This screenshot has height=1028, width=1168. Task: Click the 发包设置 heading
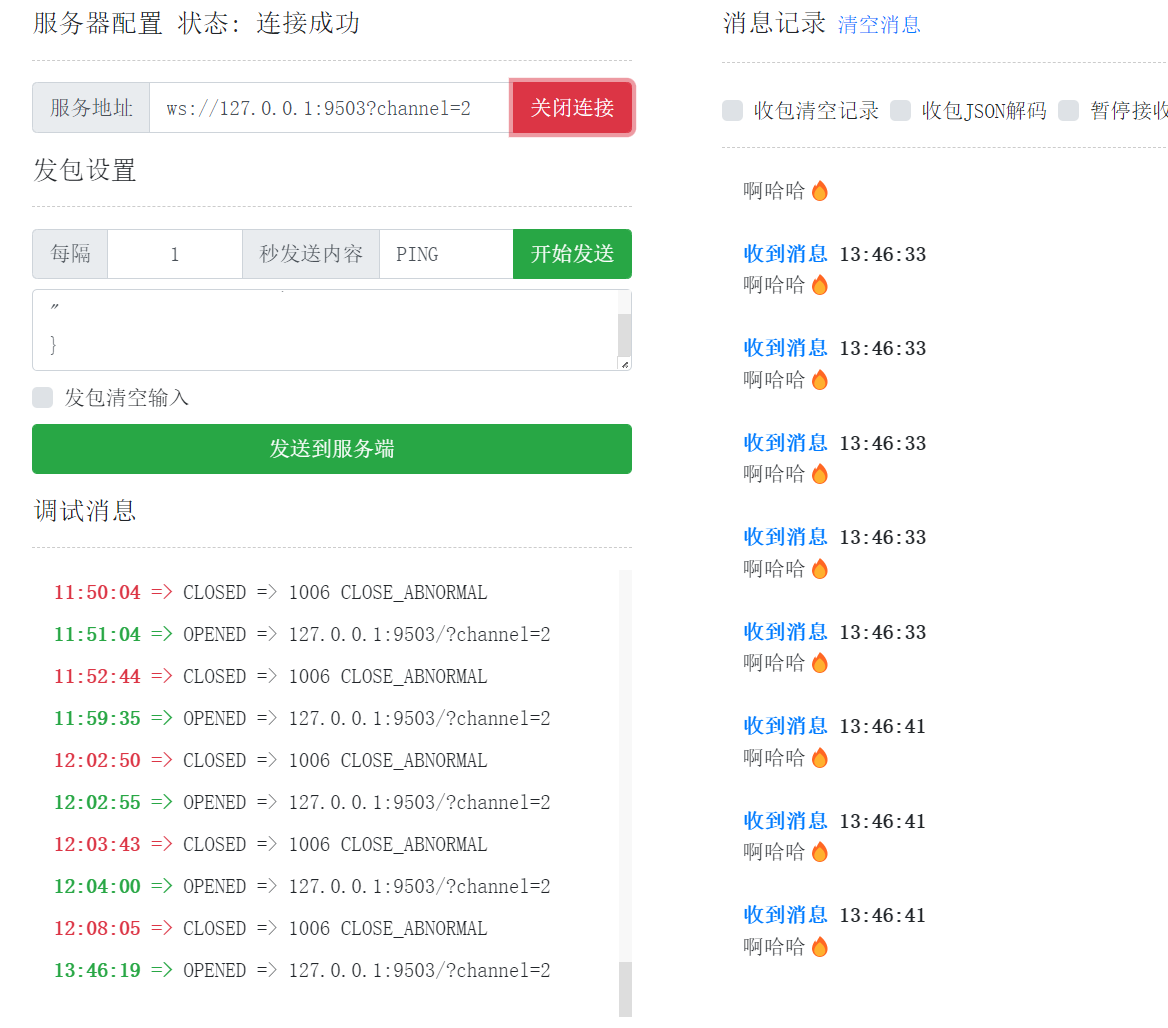[x=84, y=171]
